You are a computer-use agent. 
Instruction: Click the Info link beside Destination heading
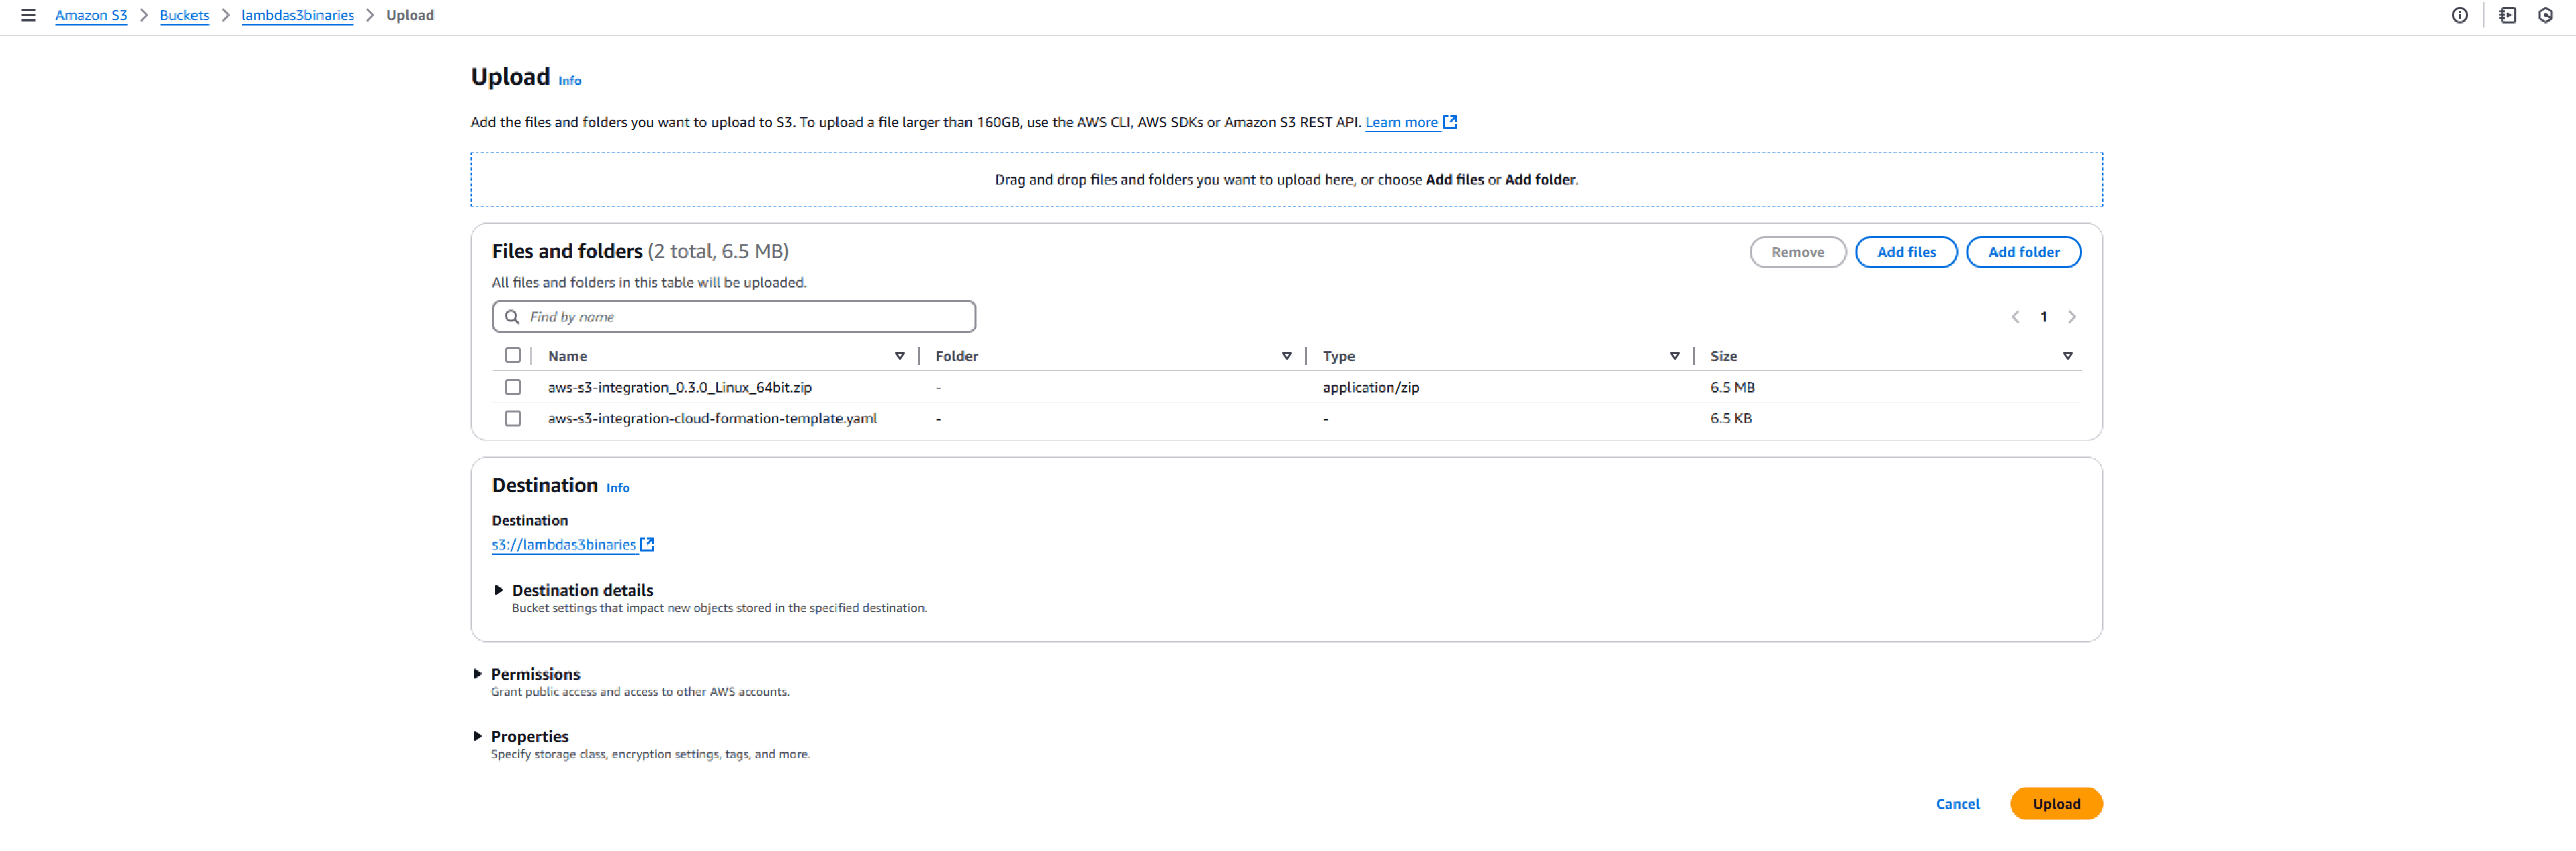pos(617,488)
